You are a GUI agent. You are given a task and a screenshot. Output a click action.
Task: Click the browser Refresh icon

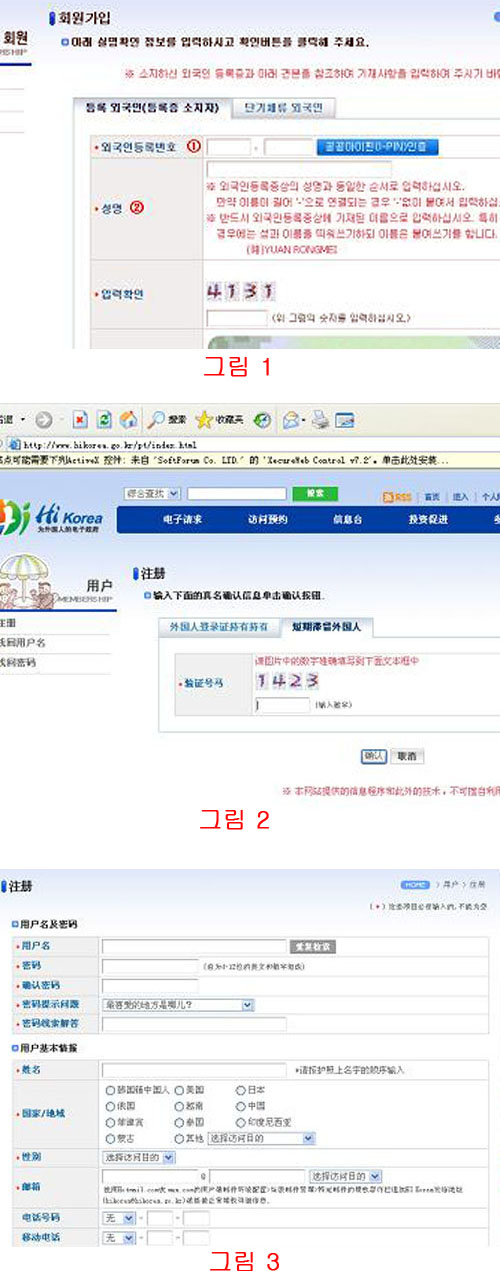click(x=103, y=420)
